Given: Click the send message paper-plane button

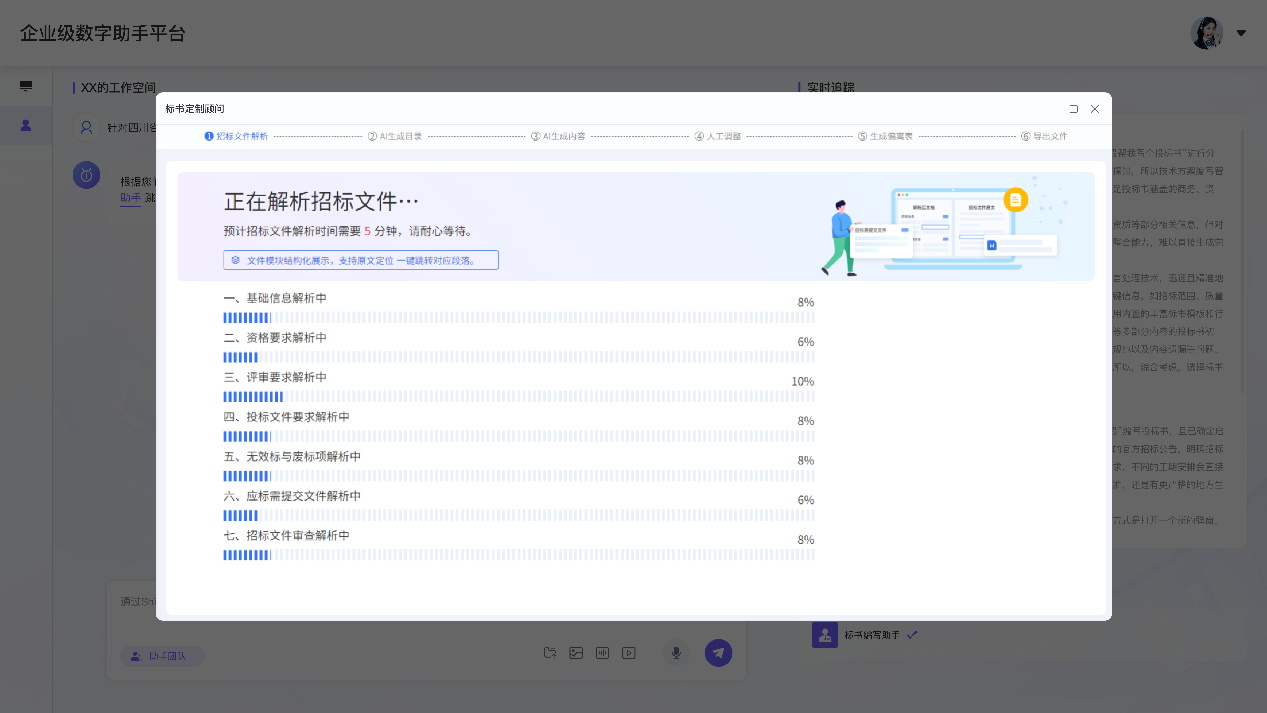Looking at the screenshot, I should (x=718, y=653).
